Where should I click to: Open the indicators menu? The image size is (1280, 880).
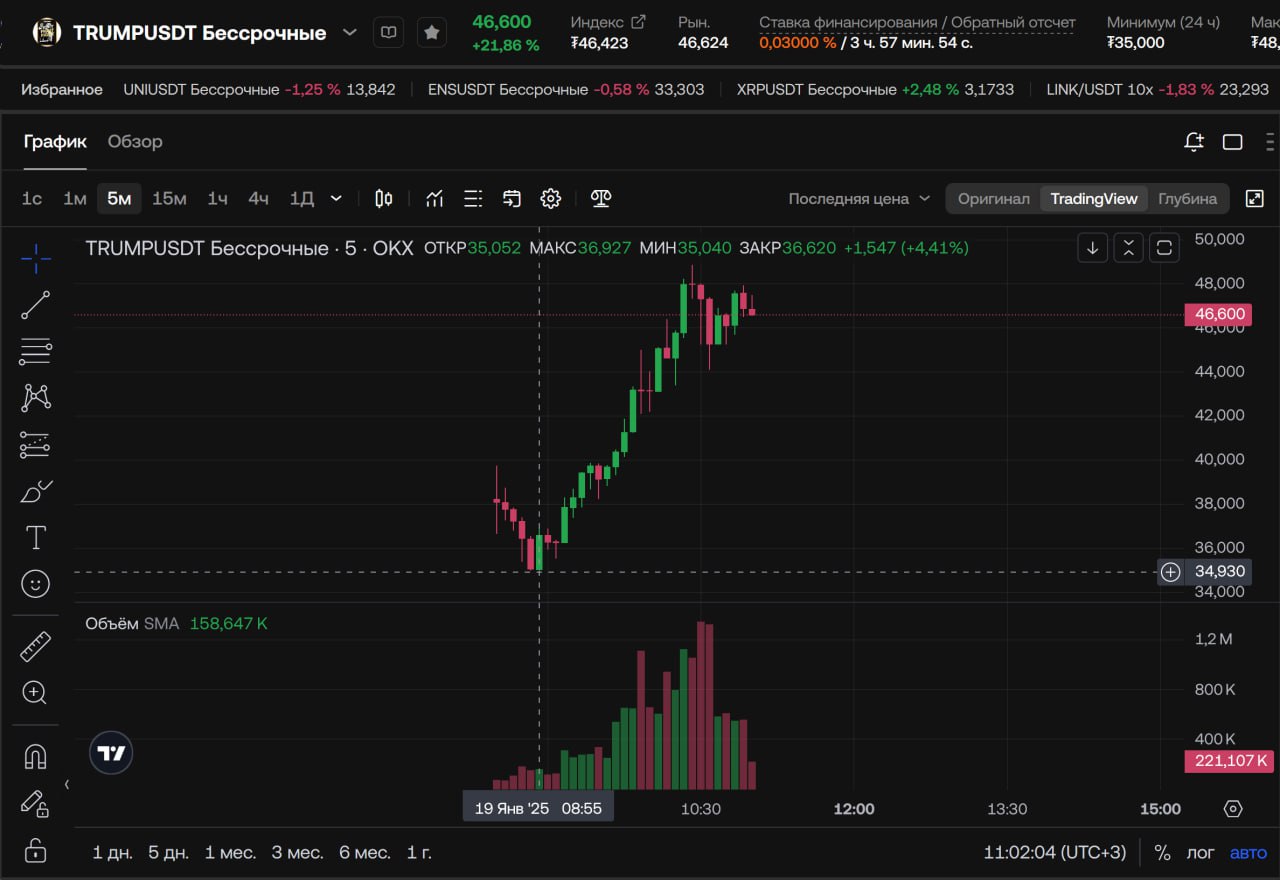point(434,199)
